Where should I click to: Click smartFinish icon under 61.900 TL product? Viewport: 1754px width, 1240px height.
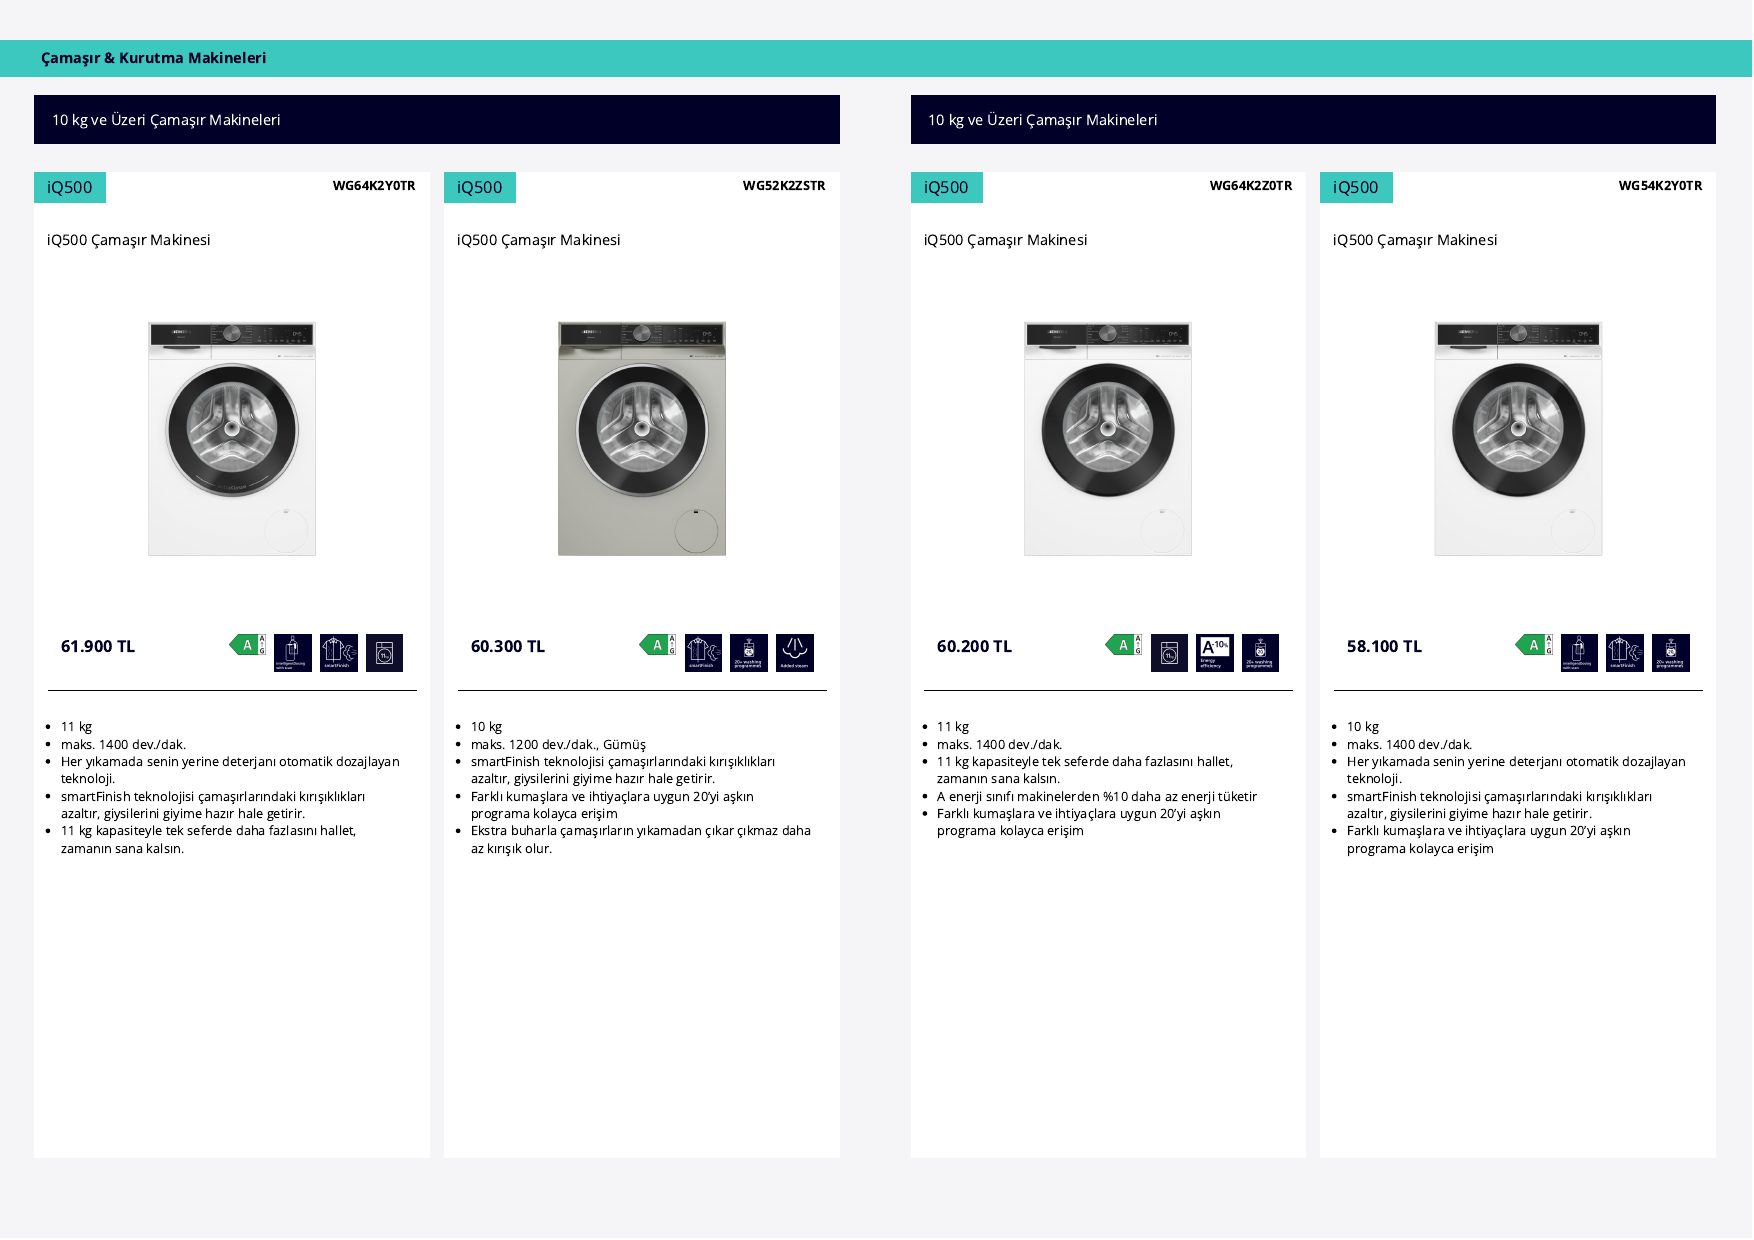339,653
